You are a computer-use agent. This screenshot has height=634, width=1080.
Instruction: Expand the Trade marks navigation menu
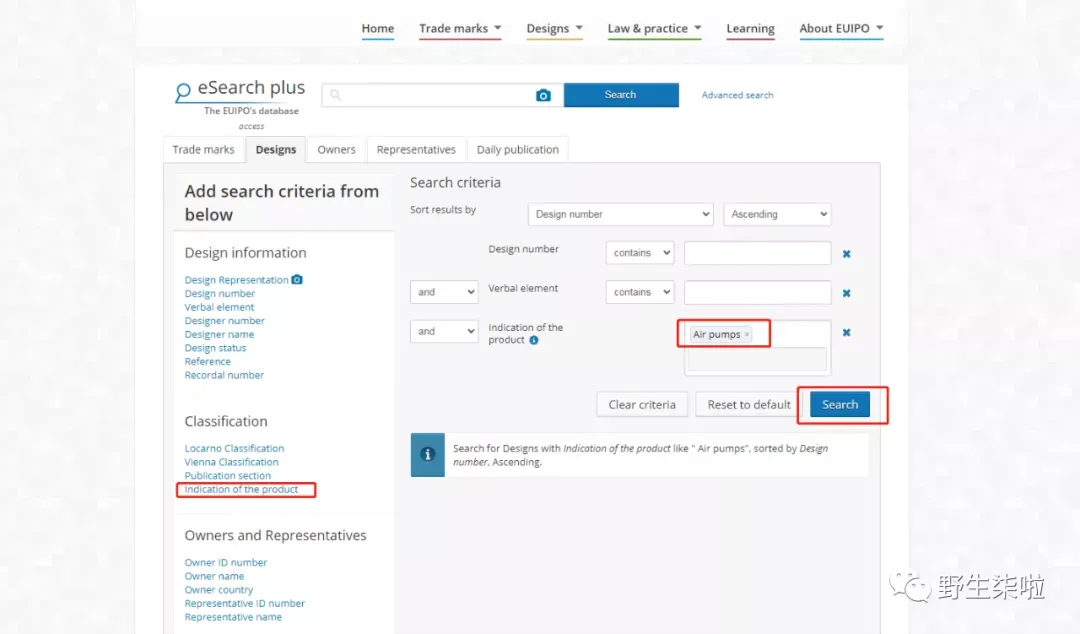point(460,28)
